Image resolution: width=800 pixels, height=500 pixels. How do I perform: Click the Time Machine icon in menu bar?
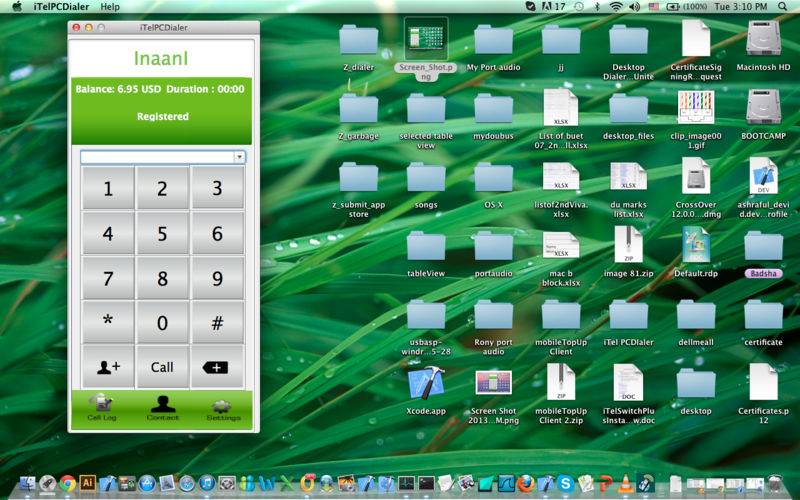579,7
